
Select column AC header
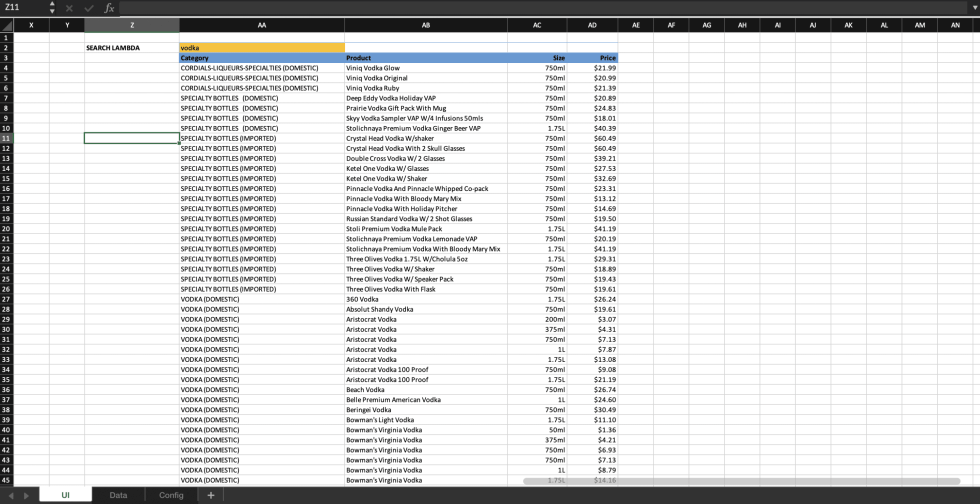tap(538, 25)
